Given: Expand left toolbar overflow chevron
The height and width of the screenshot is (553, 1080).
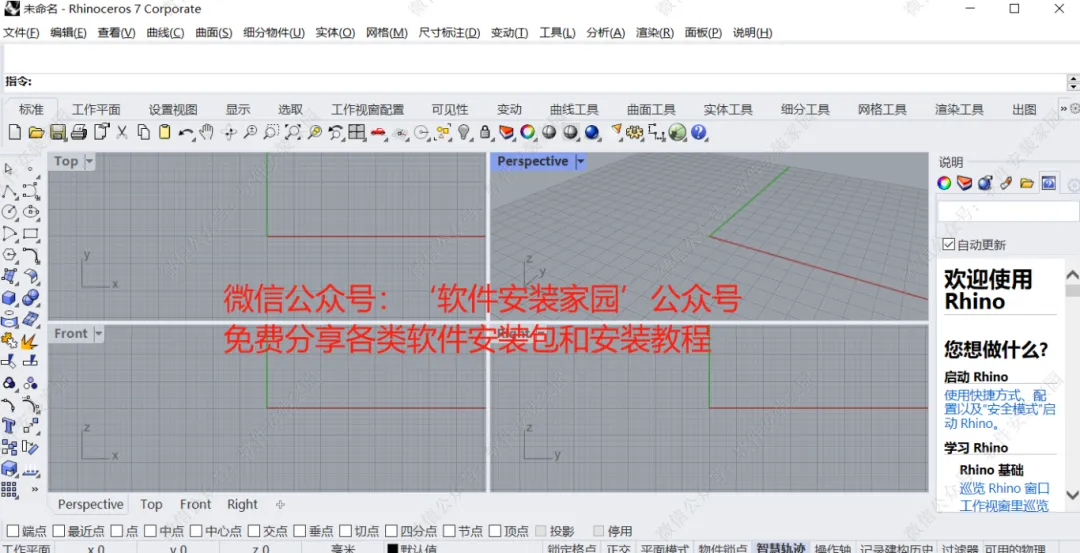Looking at the screenshot, I should tap(34, 489).
